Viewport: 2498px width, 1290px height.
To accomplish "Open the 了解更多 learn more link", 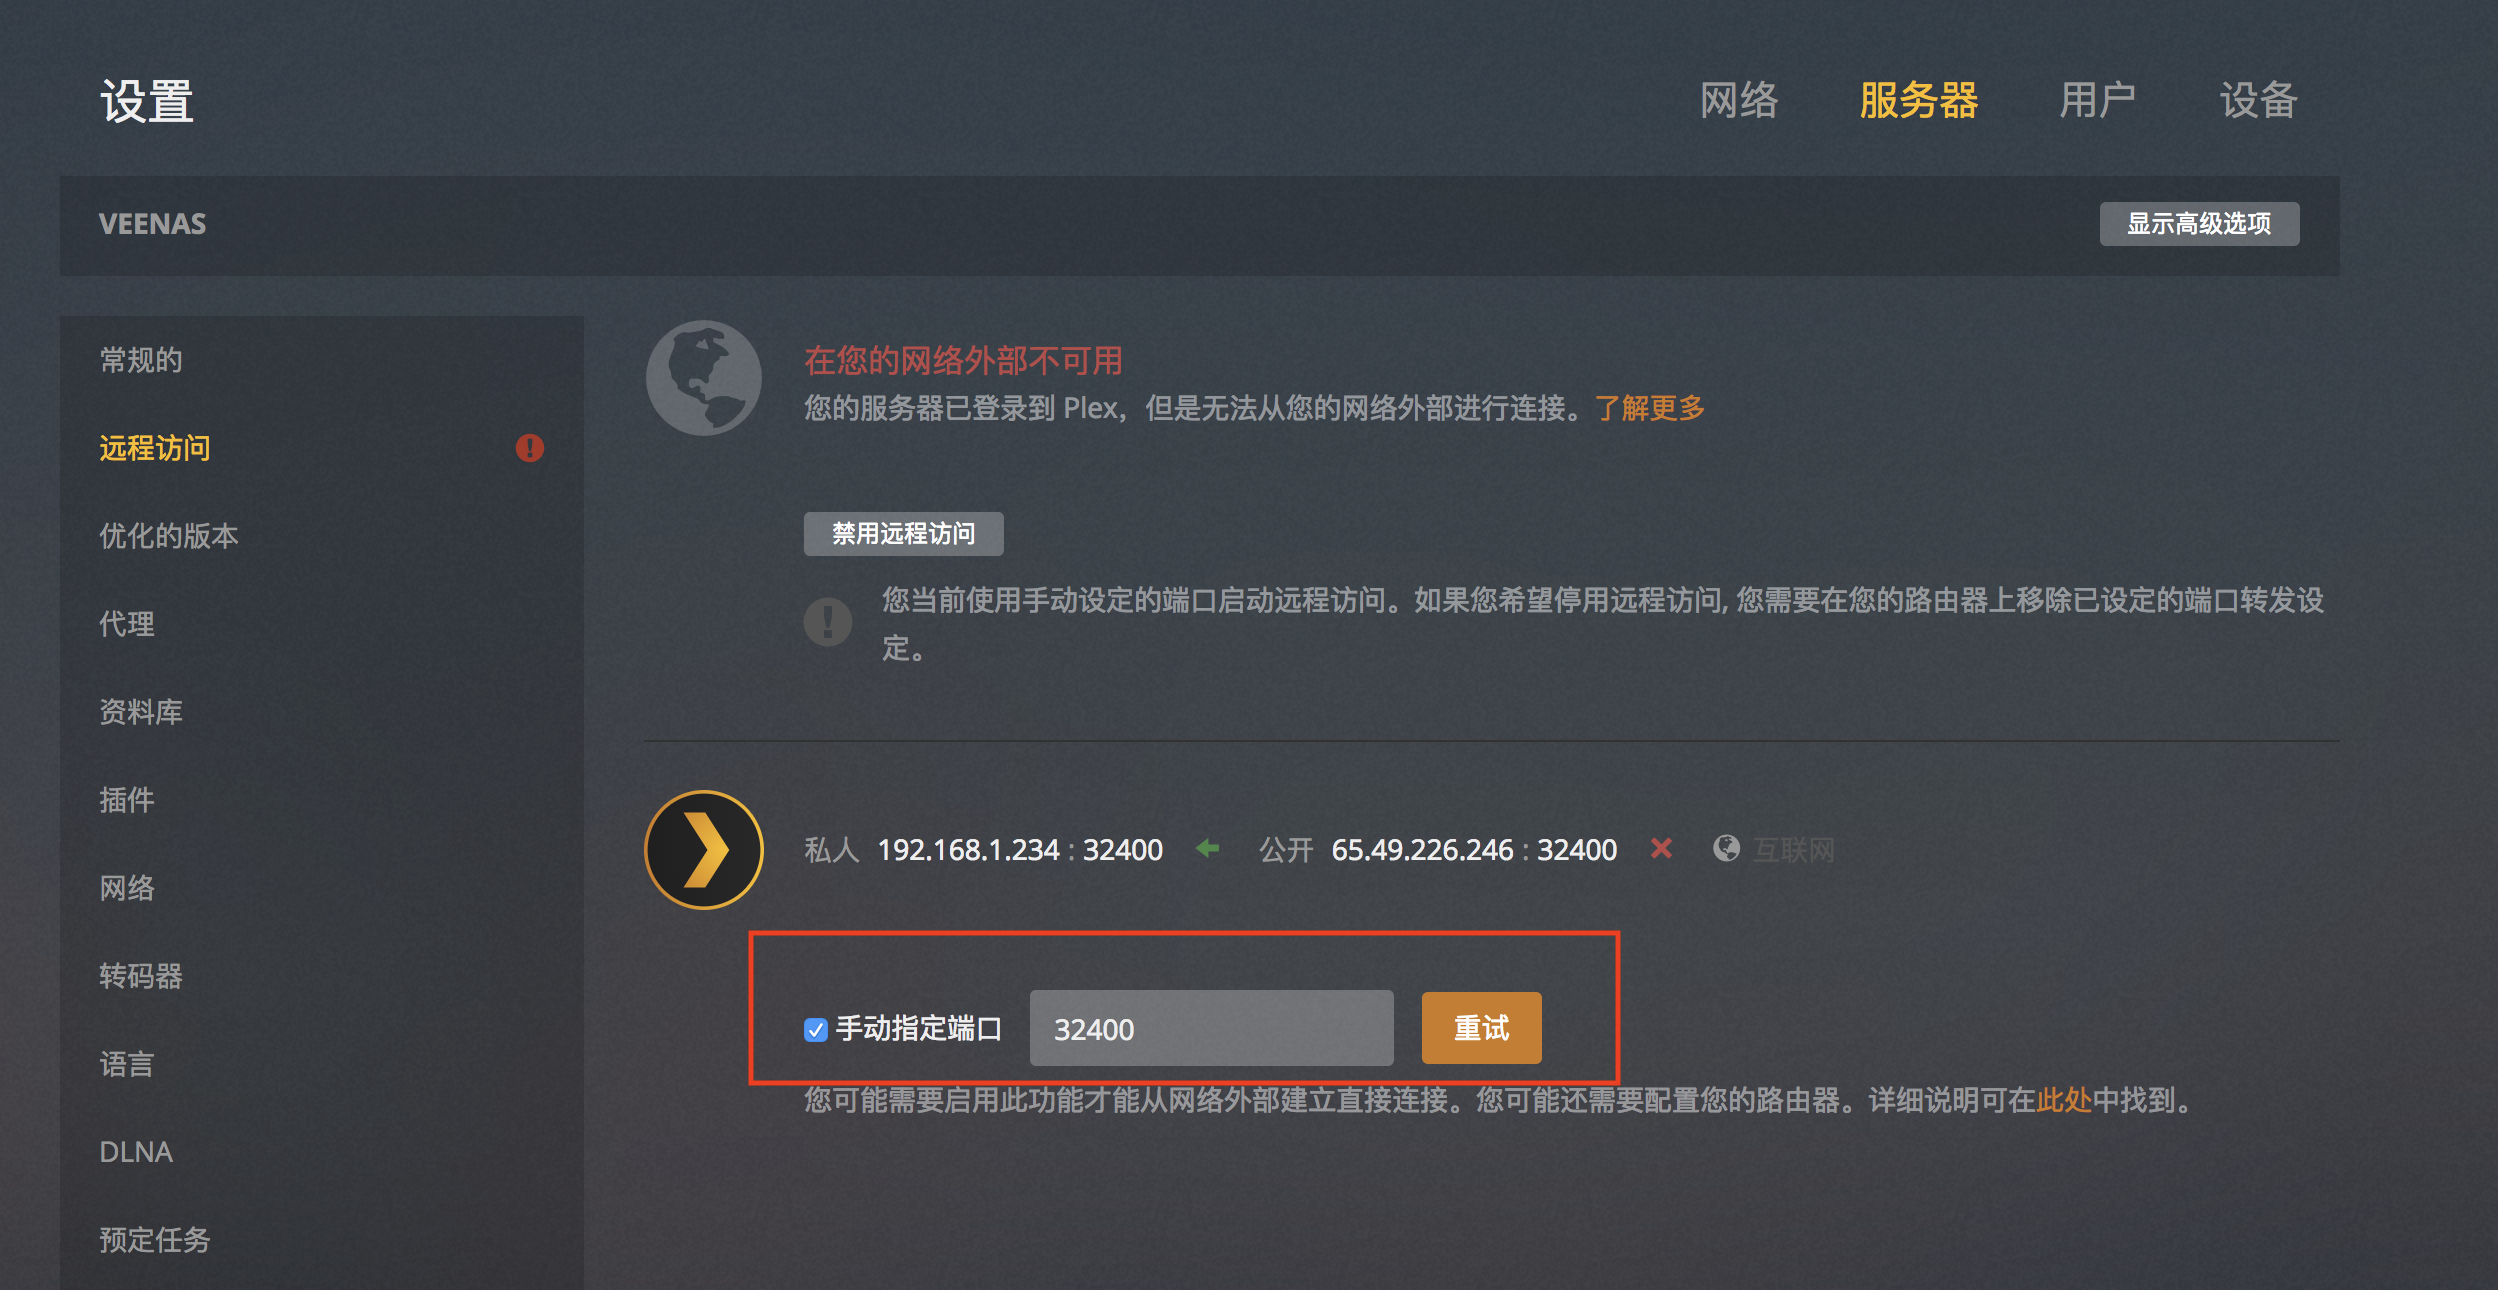I will pos(1650,408).
